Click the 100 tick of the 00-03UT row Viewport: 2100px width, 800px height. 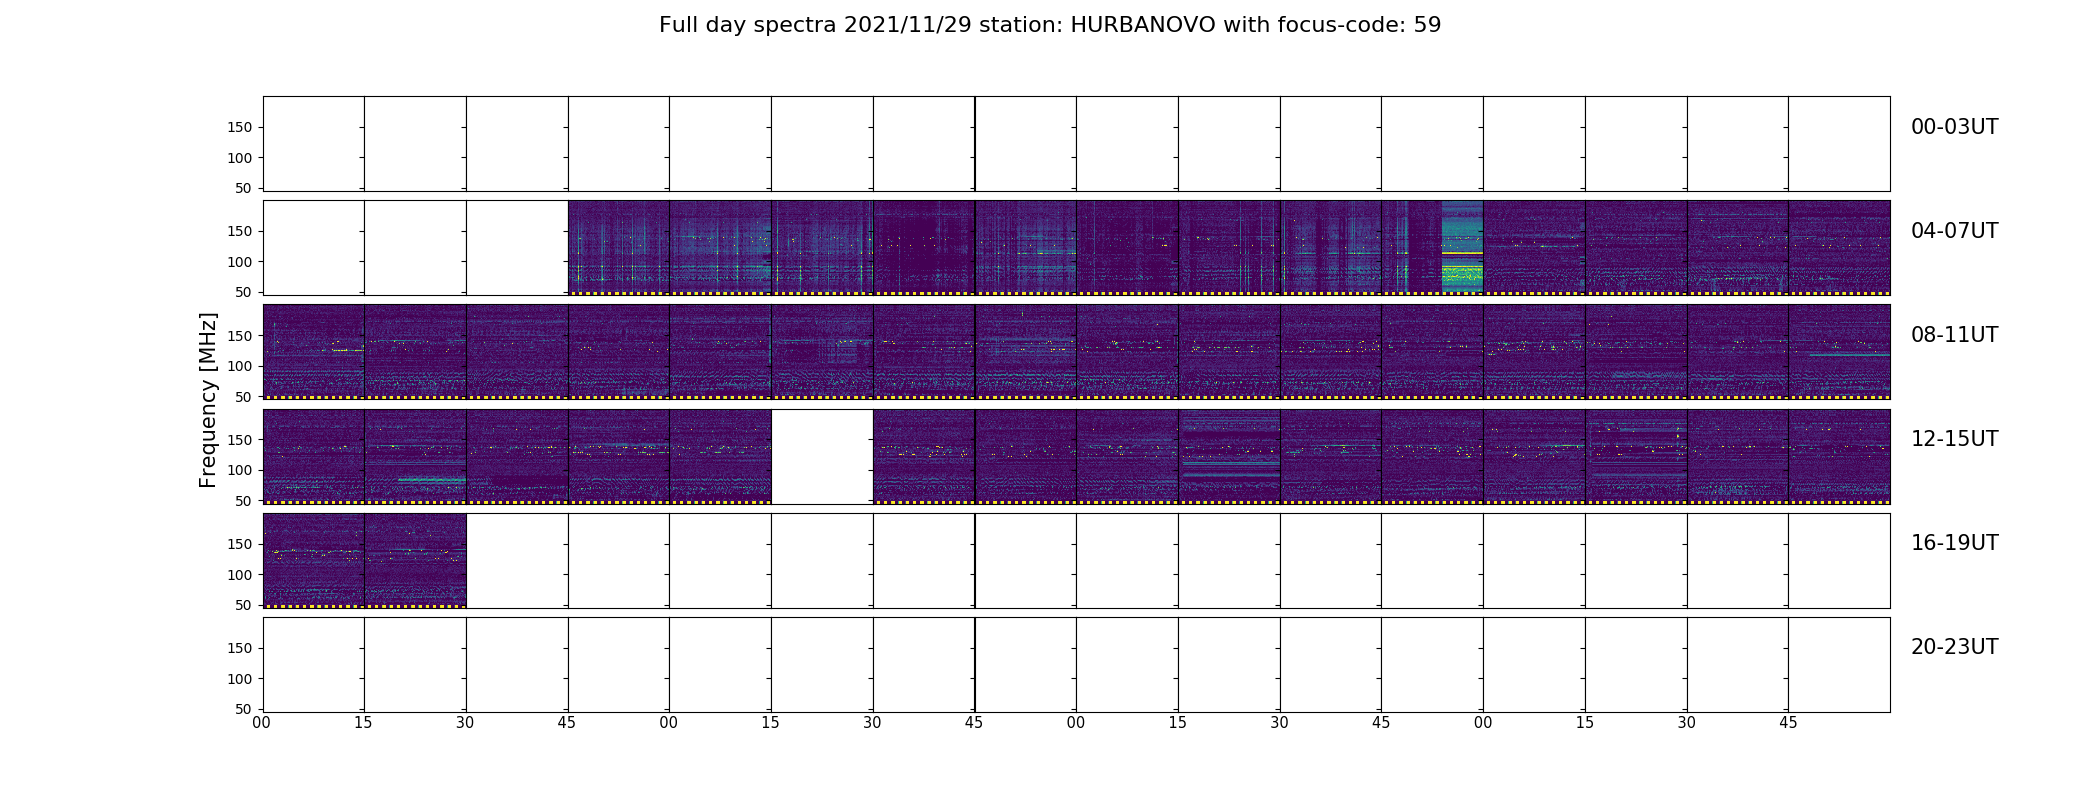click(x=240, y=158)
